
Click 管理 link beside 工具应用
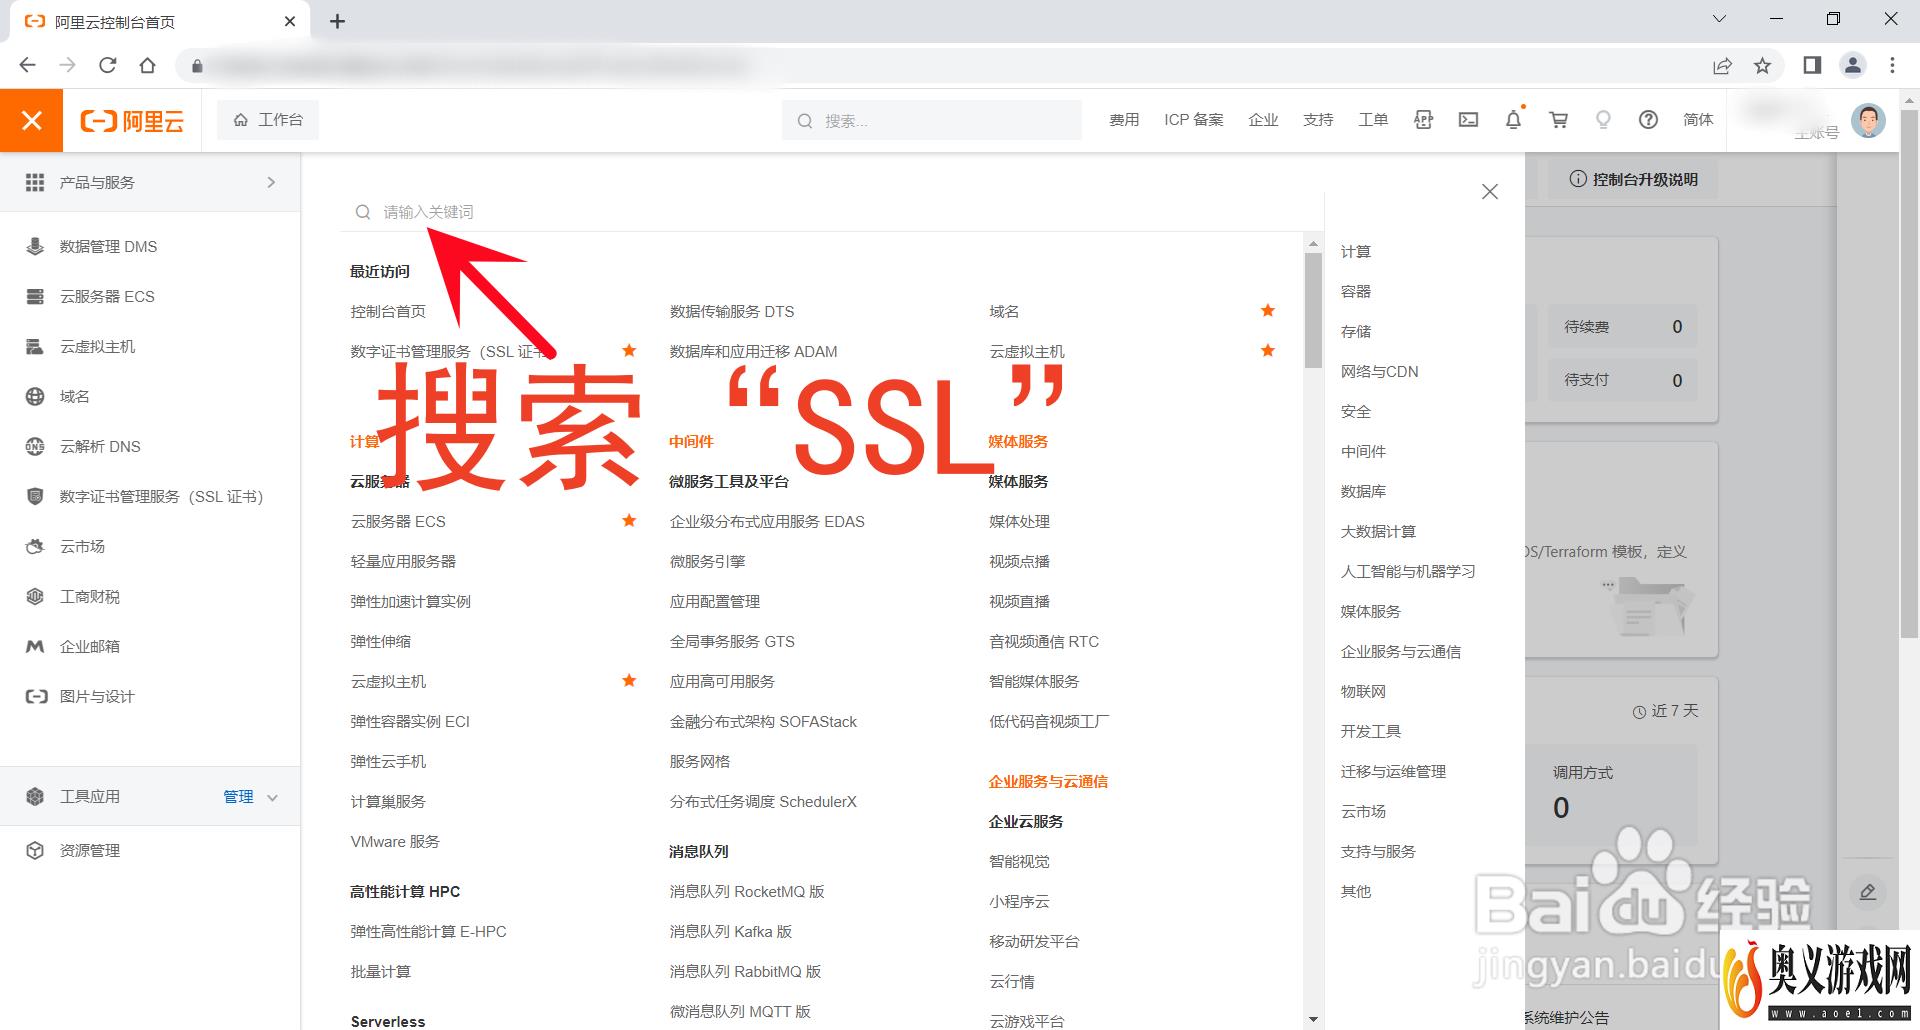(x=238, y=797)
